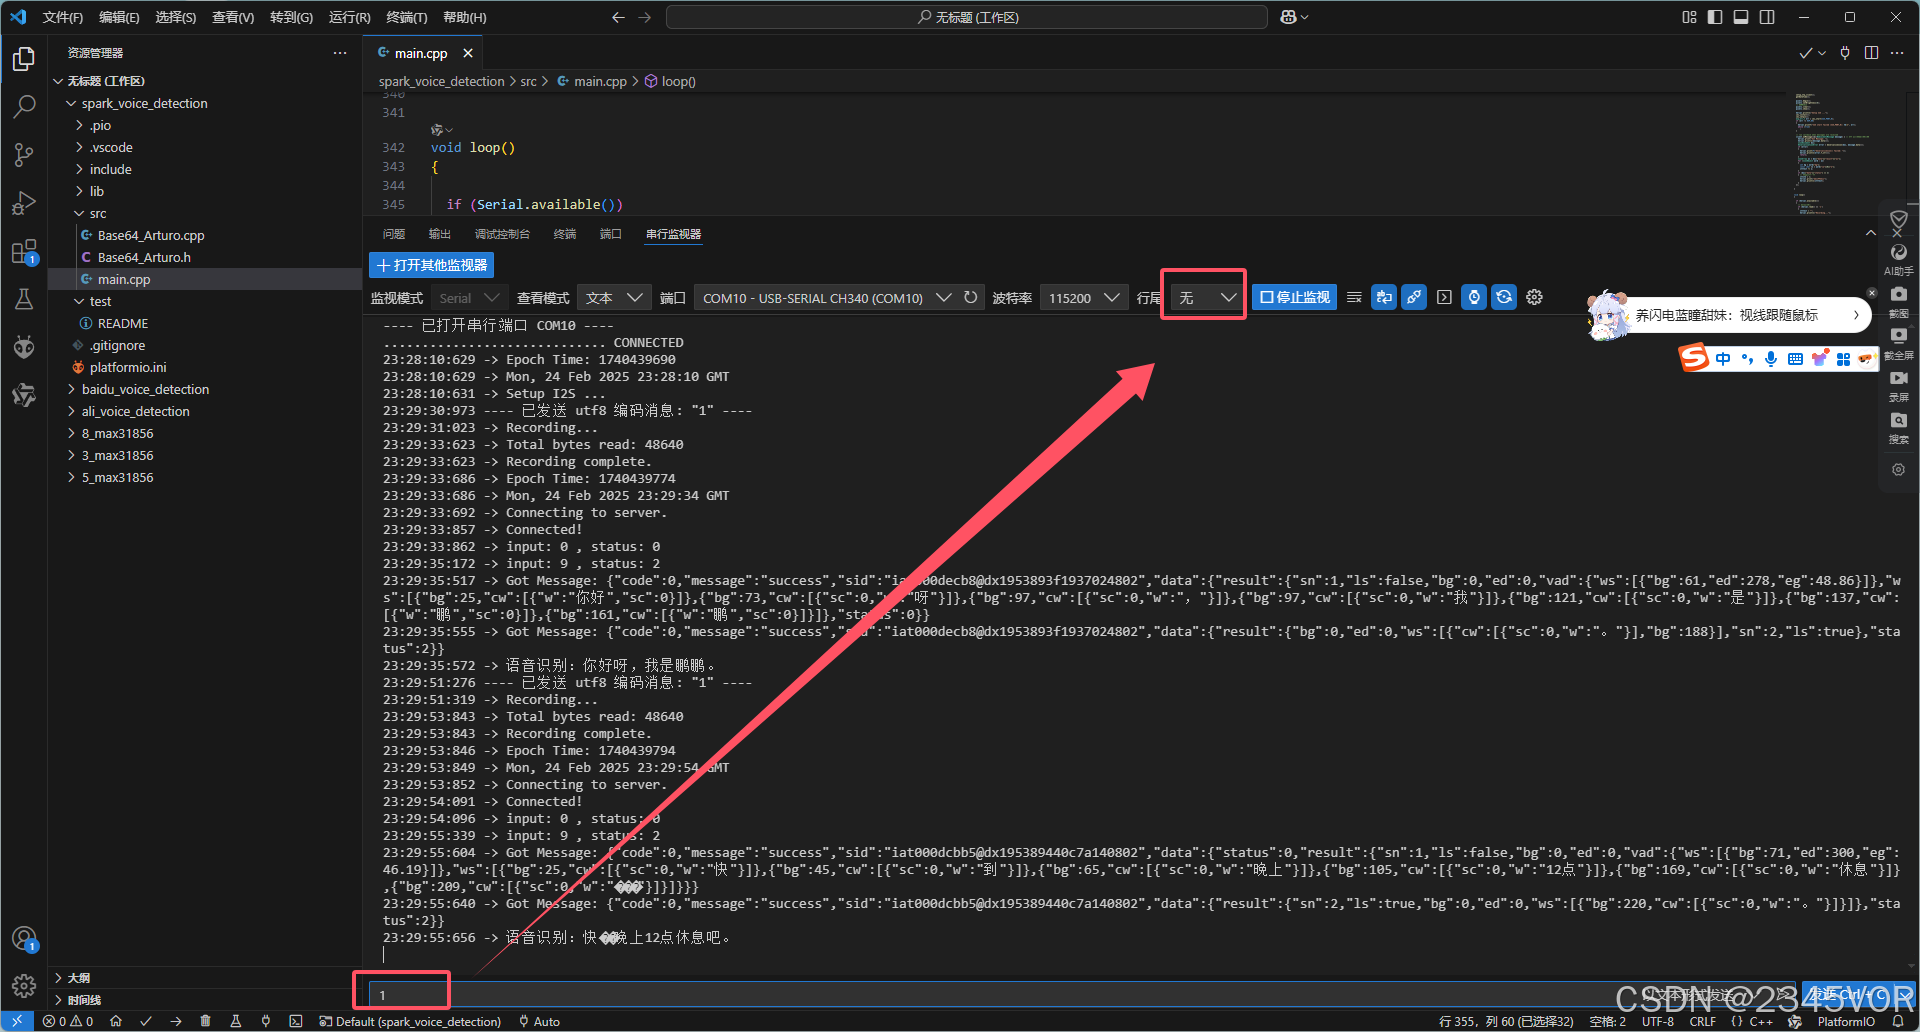Click the title bar search box
This screenshot has height=1032, width=1920.
tap(966, 17)
